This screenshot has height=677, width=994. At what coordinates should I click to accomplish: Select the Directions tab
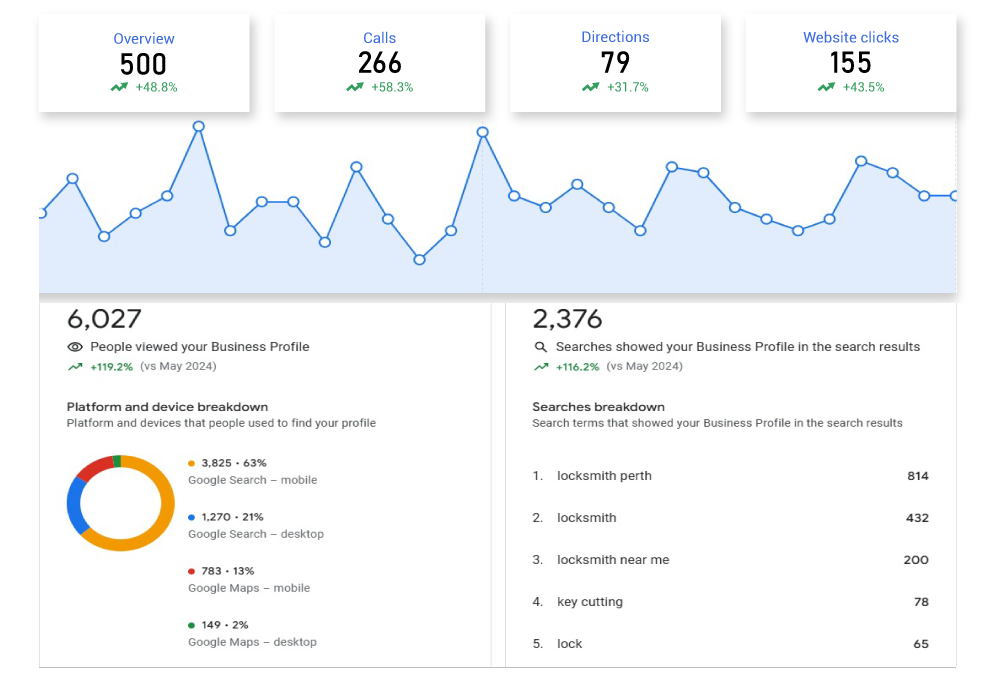point(615,37)
